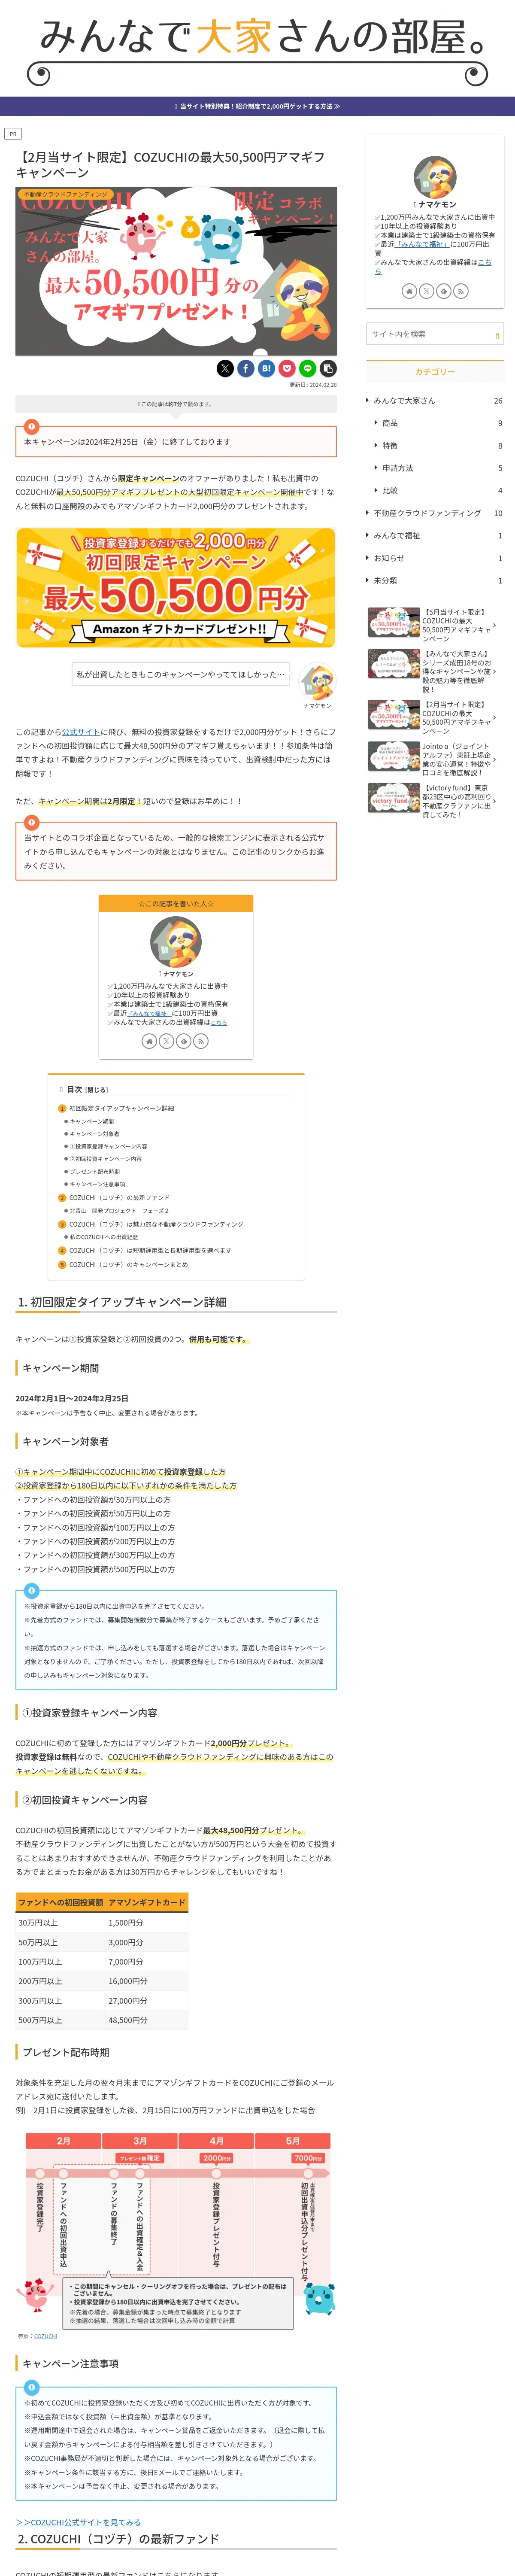Jump to 私のCOZUCHIへの出資経歴 in contents

click(x=104, y=1237)
